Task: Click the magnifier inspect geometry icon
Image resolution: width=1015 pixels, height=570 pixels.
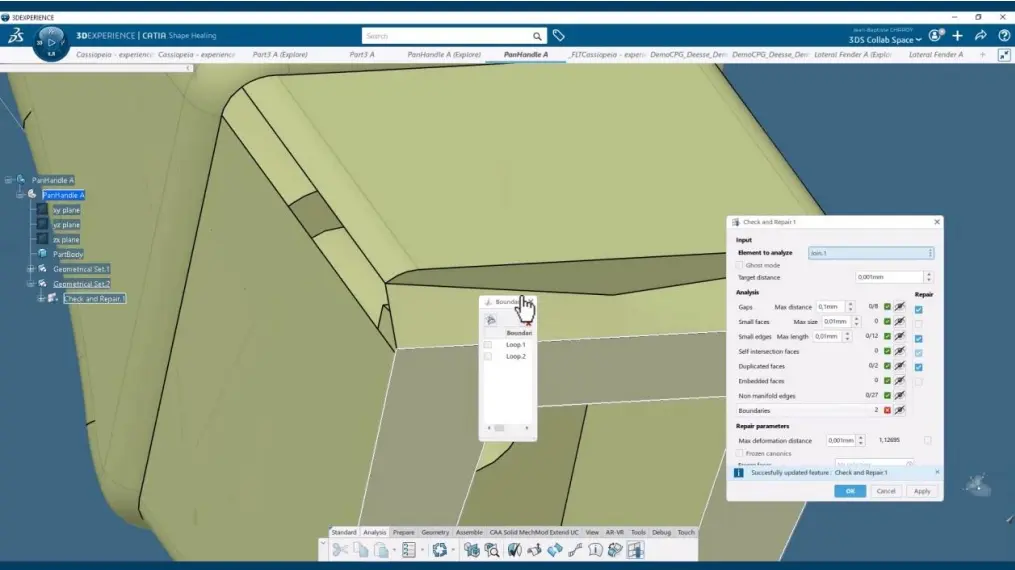Action: point(492,550)
